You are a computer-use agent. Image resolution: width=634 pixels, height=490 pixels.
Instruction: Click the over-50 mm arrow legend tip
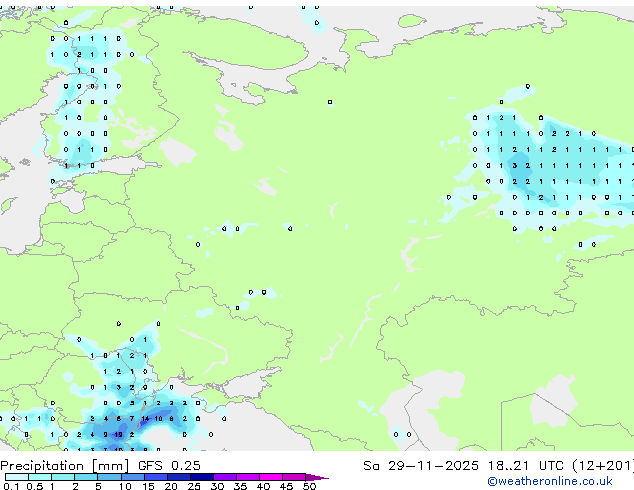pos(317,477)
